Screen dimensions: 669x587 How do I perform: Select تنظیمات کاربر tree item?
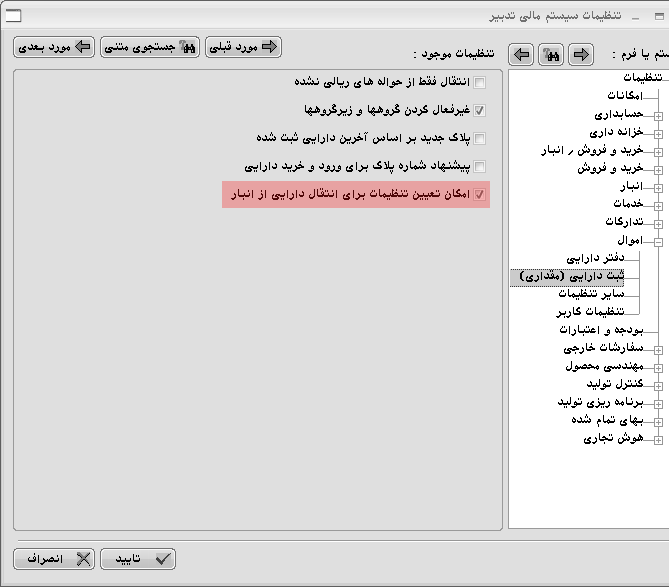click(x=588, y=312)
